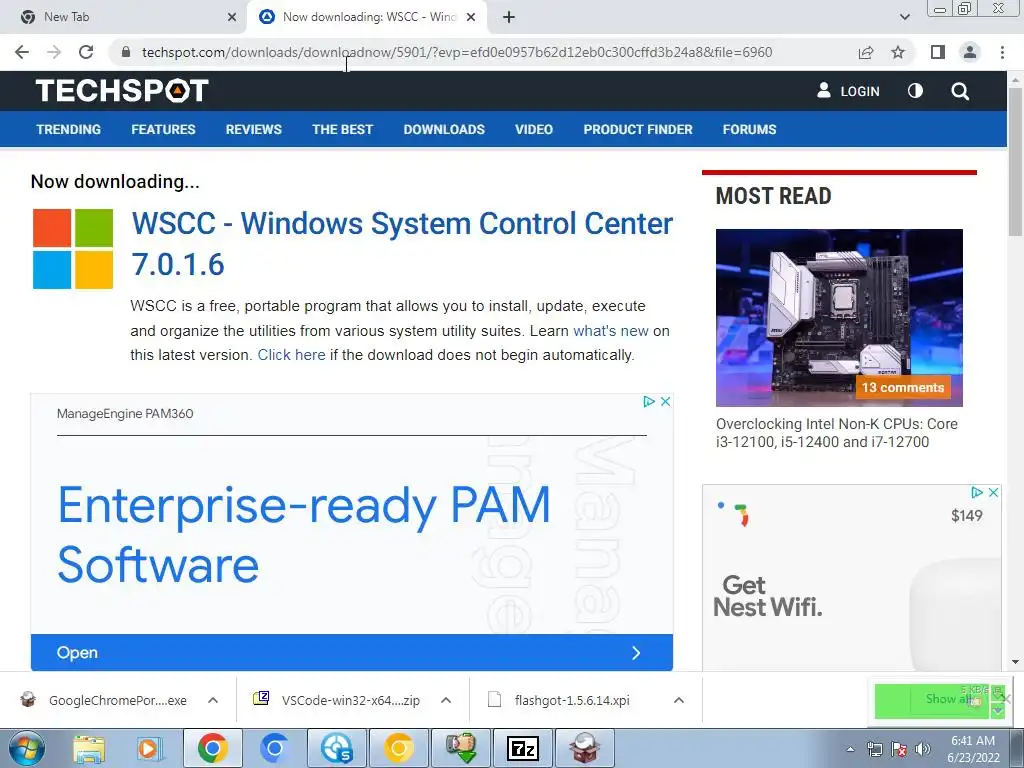Open the TechSpot search magnifier
Image resolution: width=1024 pixels, height=768 pixels.
click(x=960, y=91)
